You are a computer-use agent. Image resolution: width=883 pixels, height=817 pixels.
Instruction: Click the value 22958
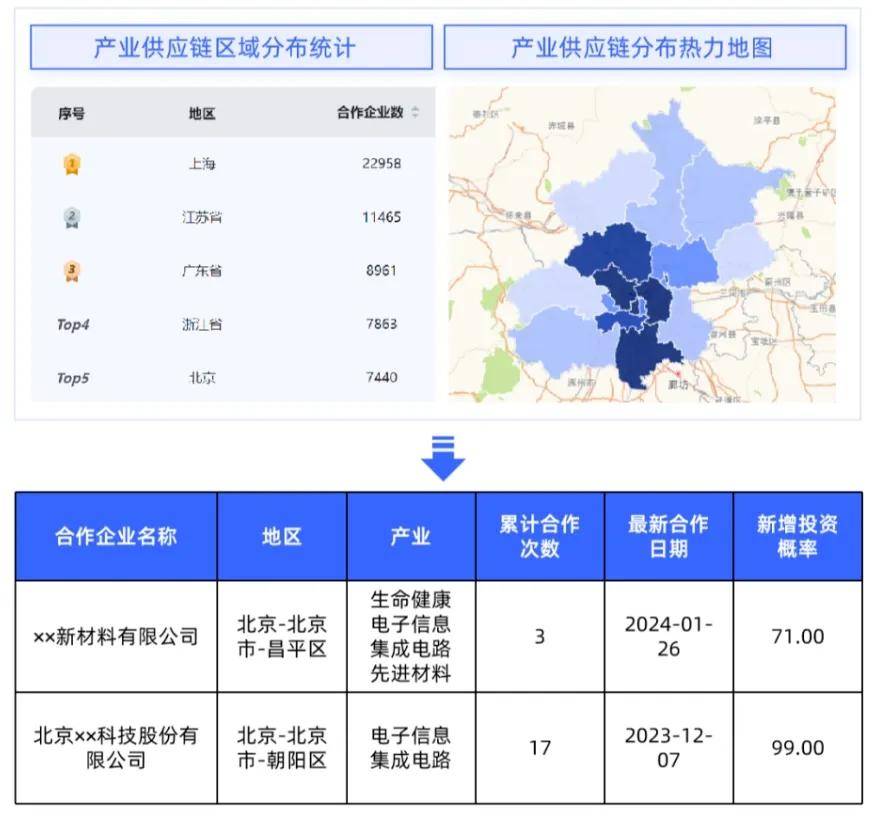[x=381, y=164]
